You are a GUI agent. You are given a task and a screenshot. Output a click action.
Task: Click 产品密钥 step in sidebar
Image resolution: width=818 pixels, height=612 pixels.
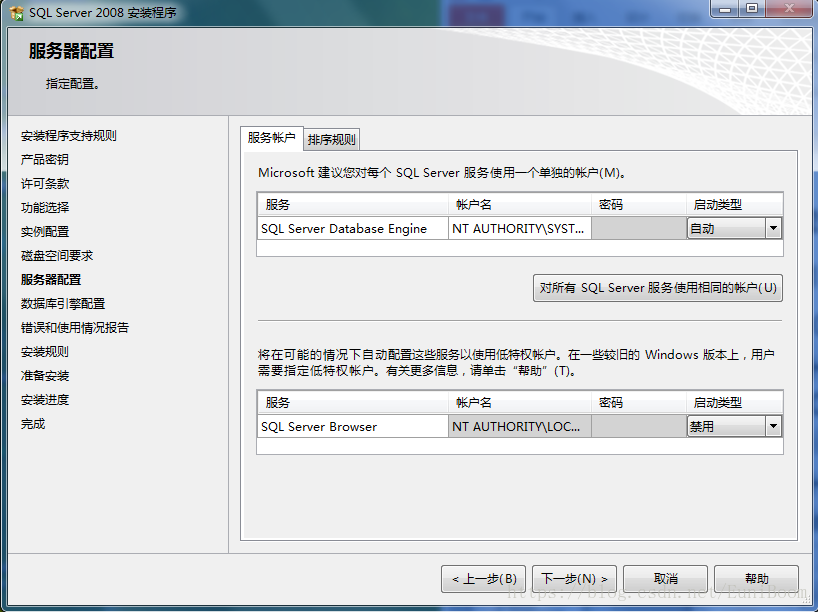[44, 160]
